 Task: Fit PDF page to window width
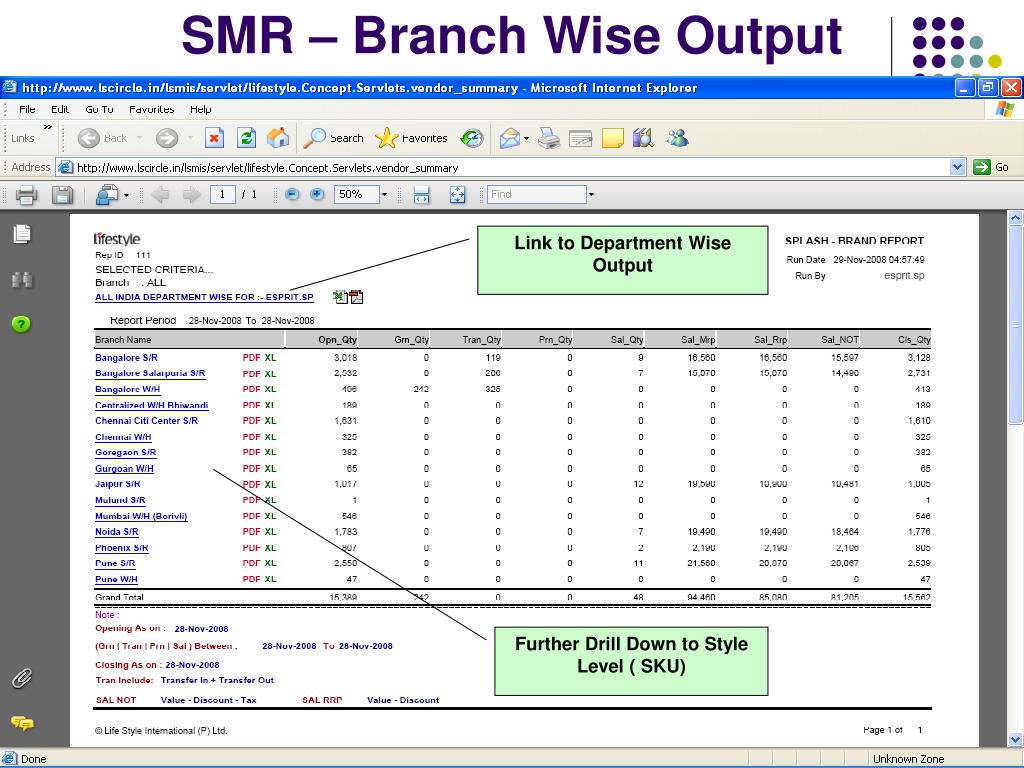click(x=422, y=195)
